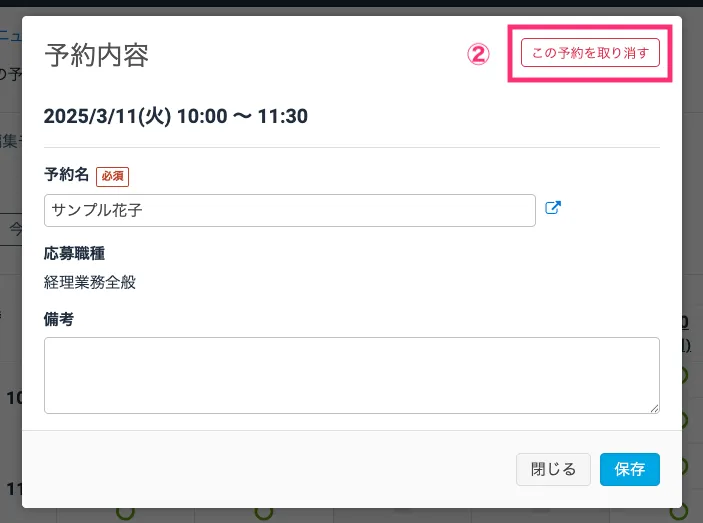
Task: Select the green circle slot at bottom-left
Action: (125, 511)
